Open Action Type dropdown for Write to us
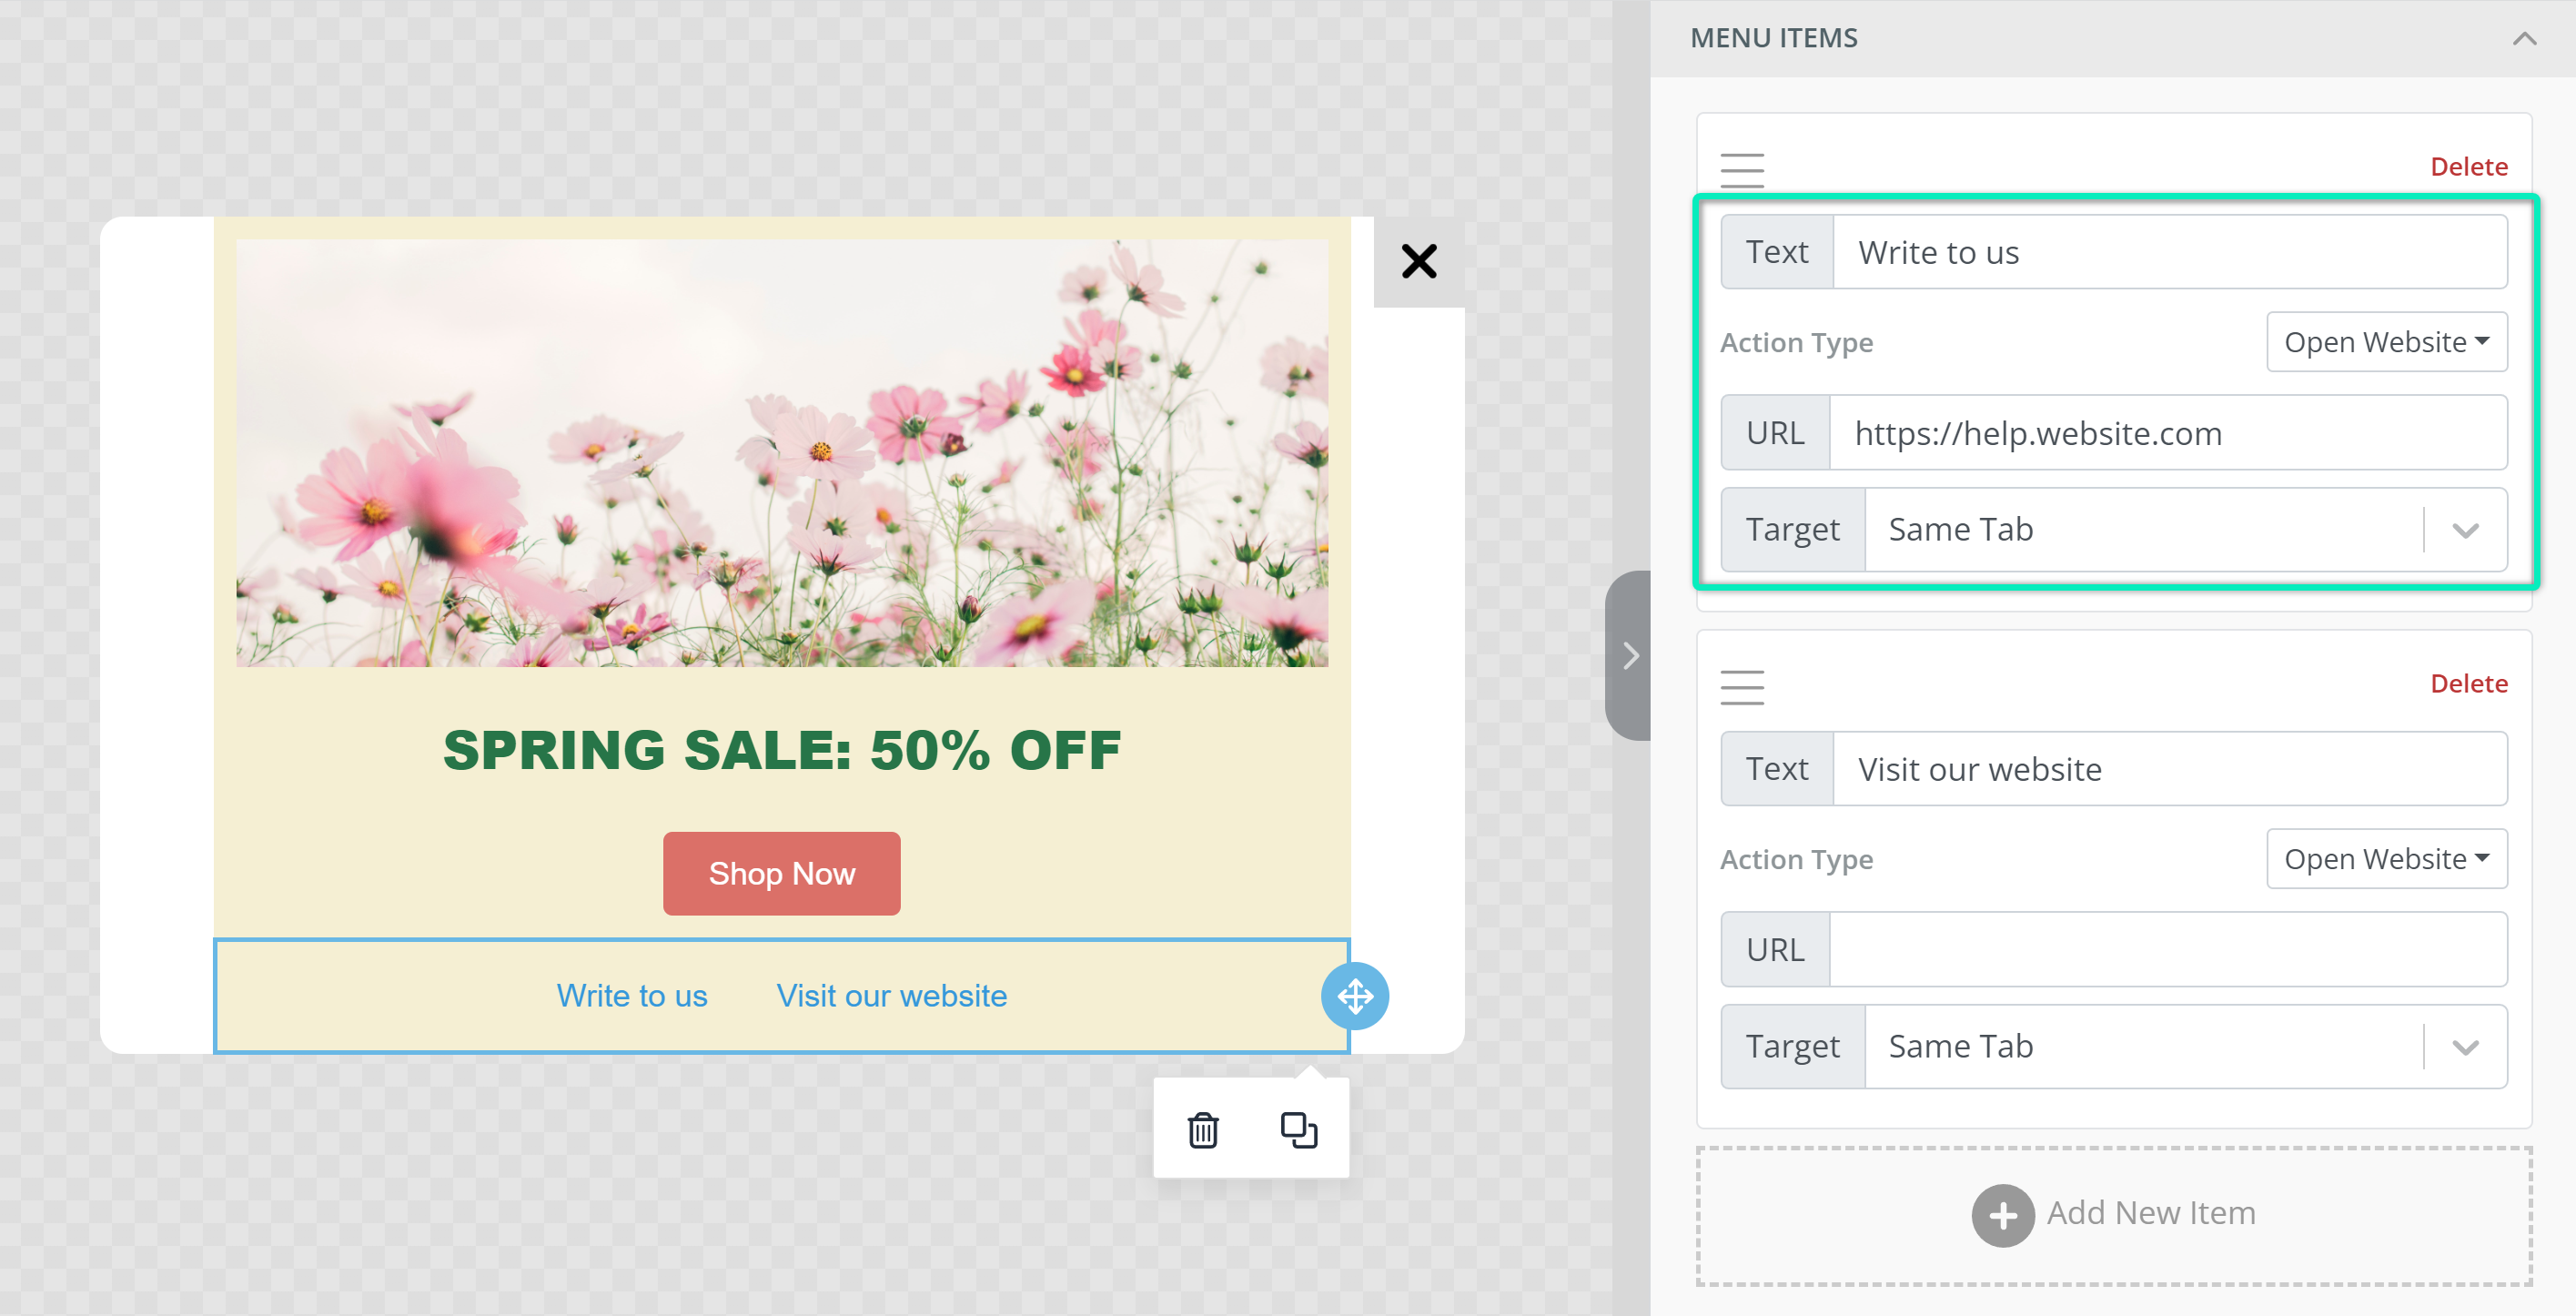The height and width of the screenshot is (1316, 2576). coord(2385,342)
